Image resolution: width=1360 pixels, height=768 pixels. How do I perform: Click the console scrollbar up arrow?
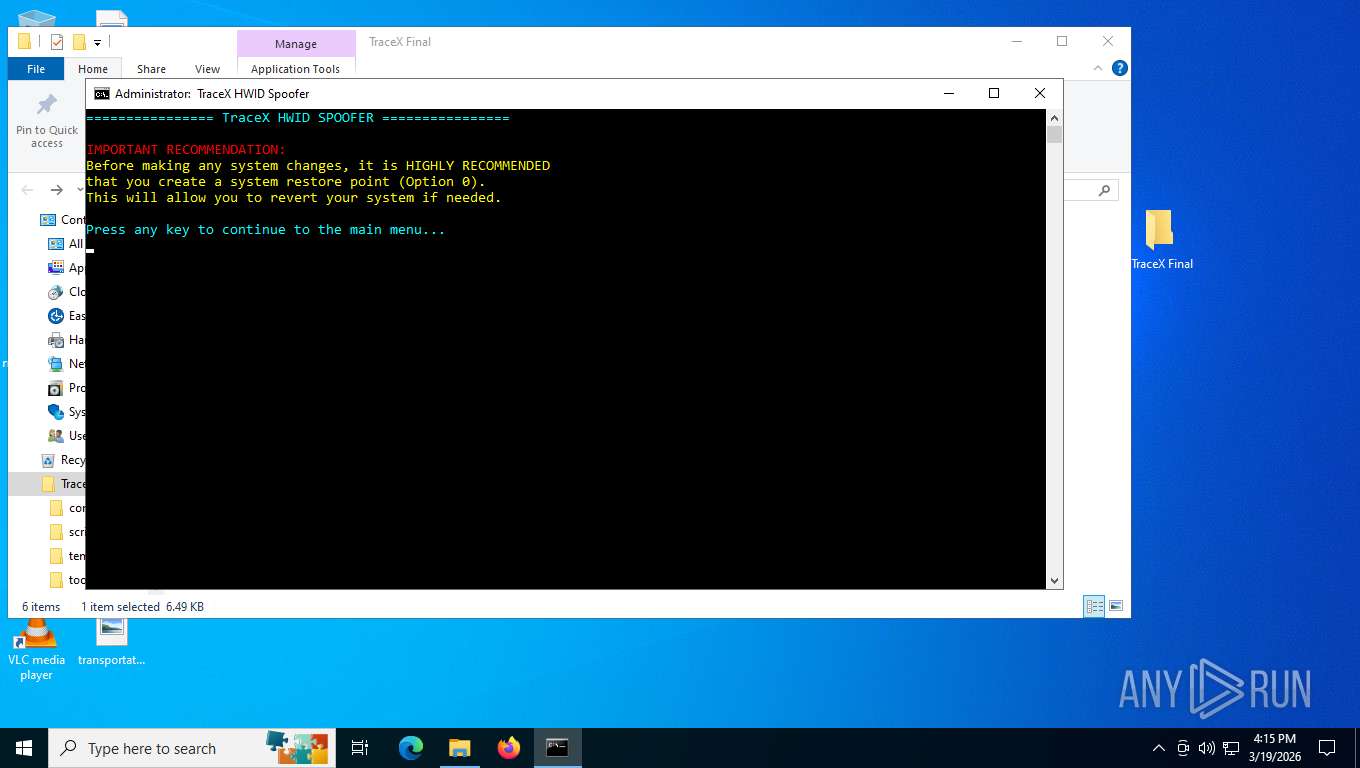(x=1054, y=118)
